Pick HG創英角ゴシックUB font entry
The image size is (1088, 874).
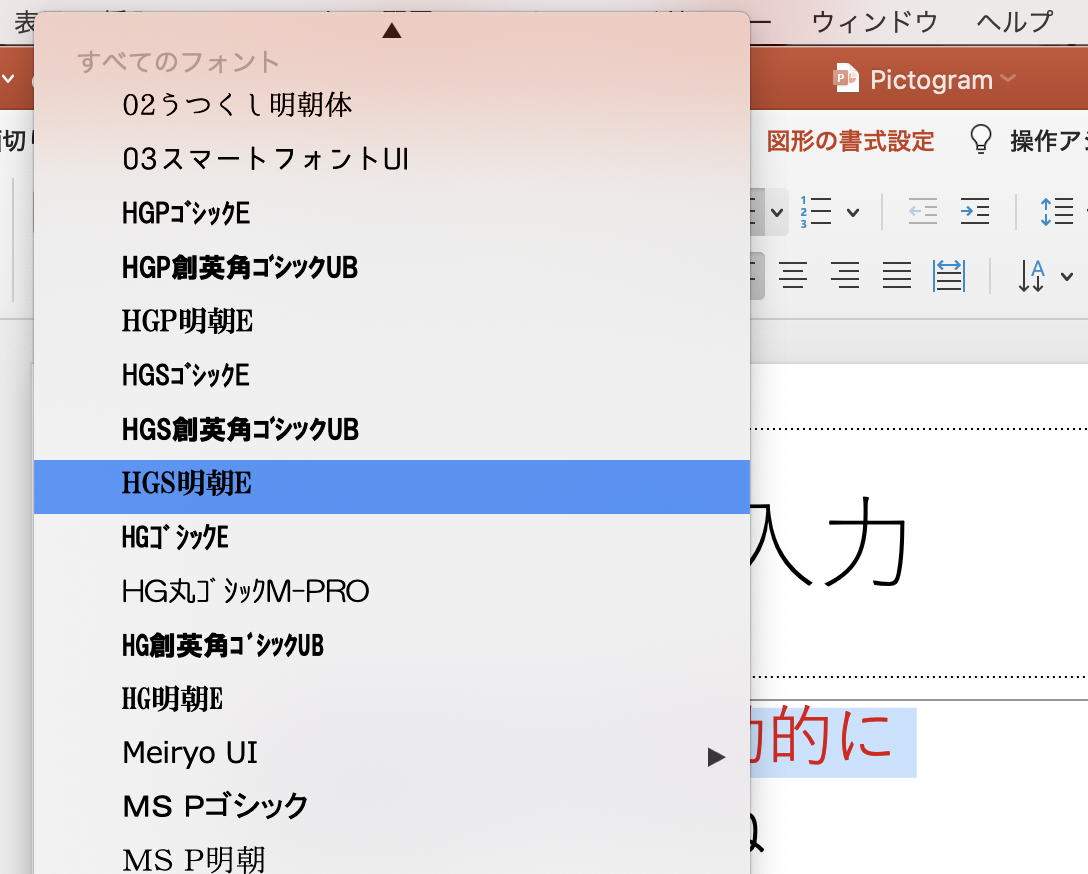(x=392, y=646)
